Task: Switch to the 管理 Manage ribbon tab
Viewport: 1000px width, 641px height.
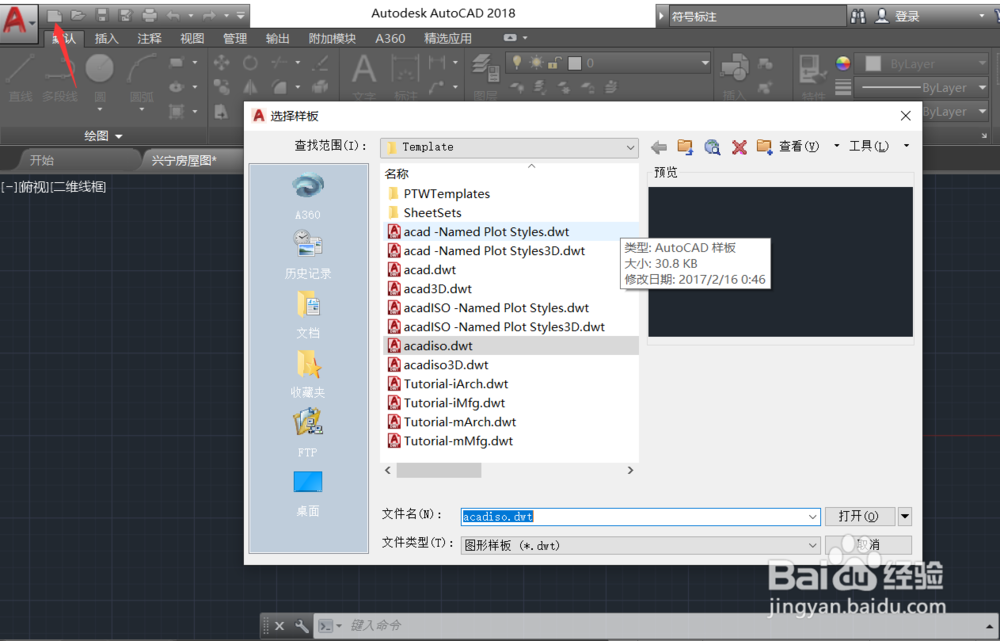Action: 235,39
